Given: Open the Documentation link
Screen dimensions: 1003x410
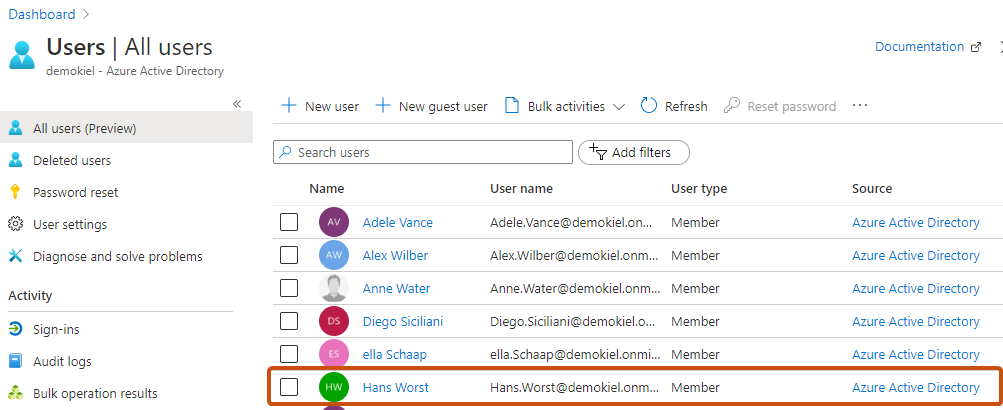Looking at the screenshot, I should click(x=919, y=47).
